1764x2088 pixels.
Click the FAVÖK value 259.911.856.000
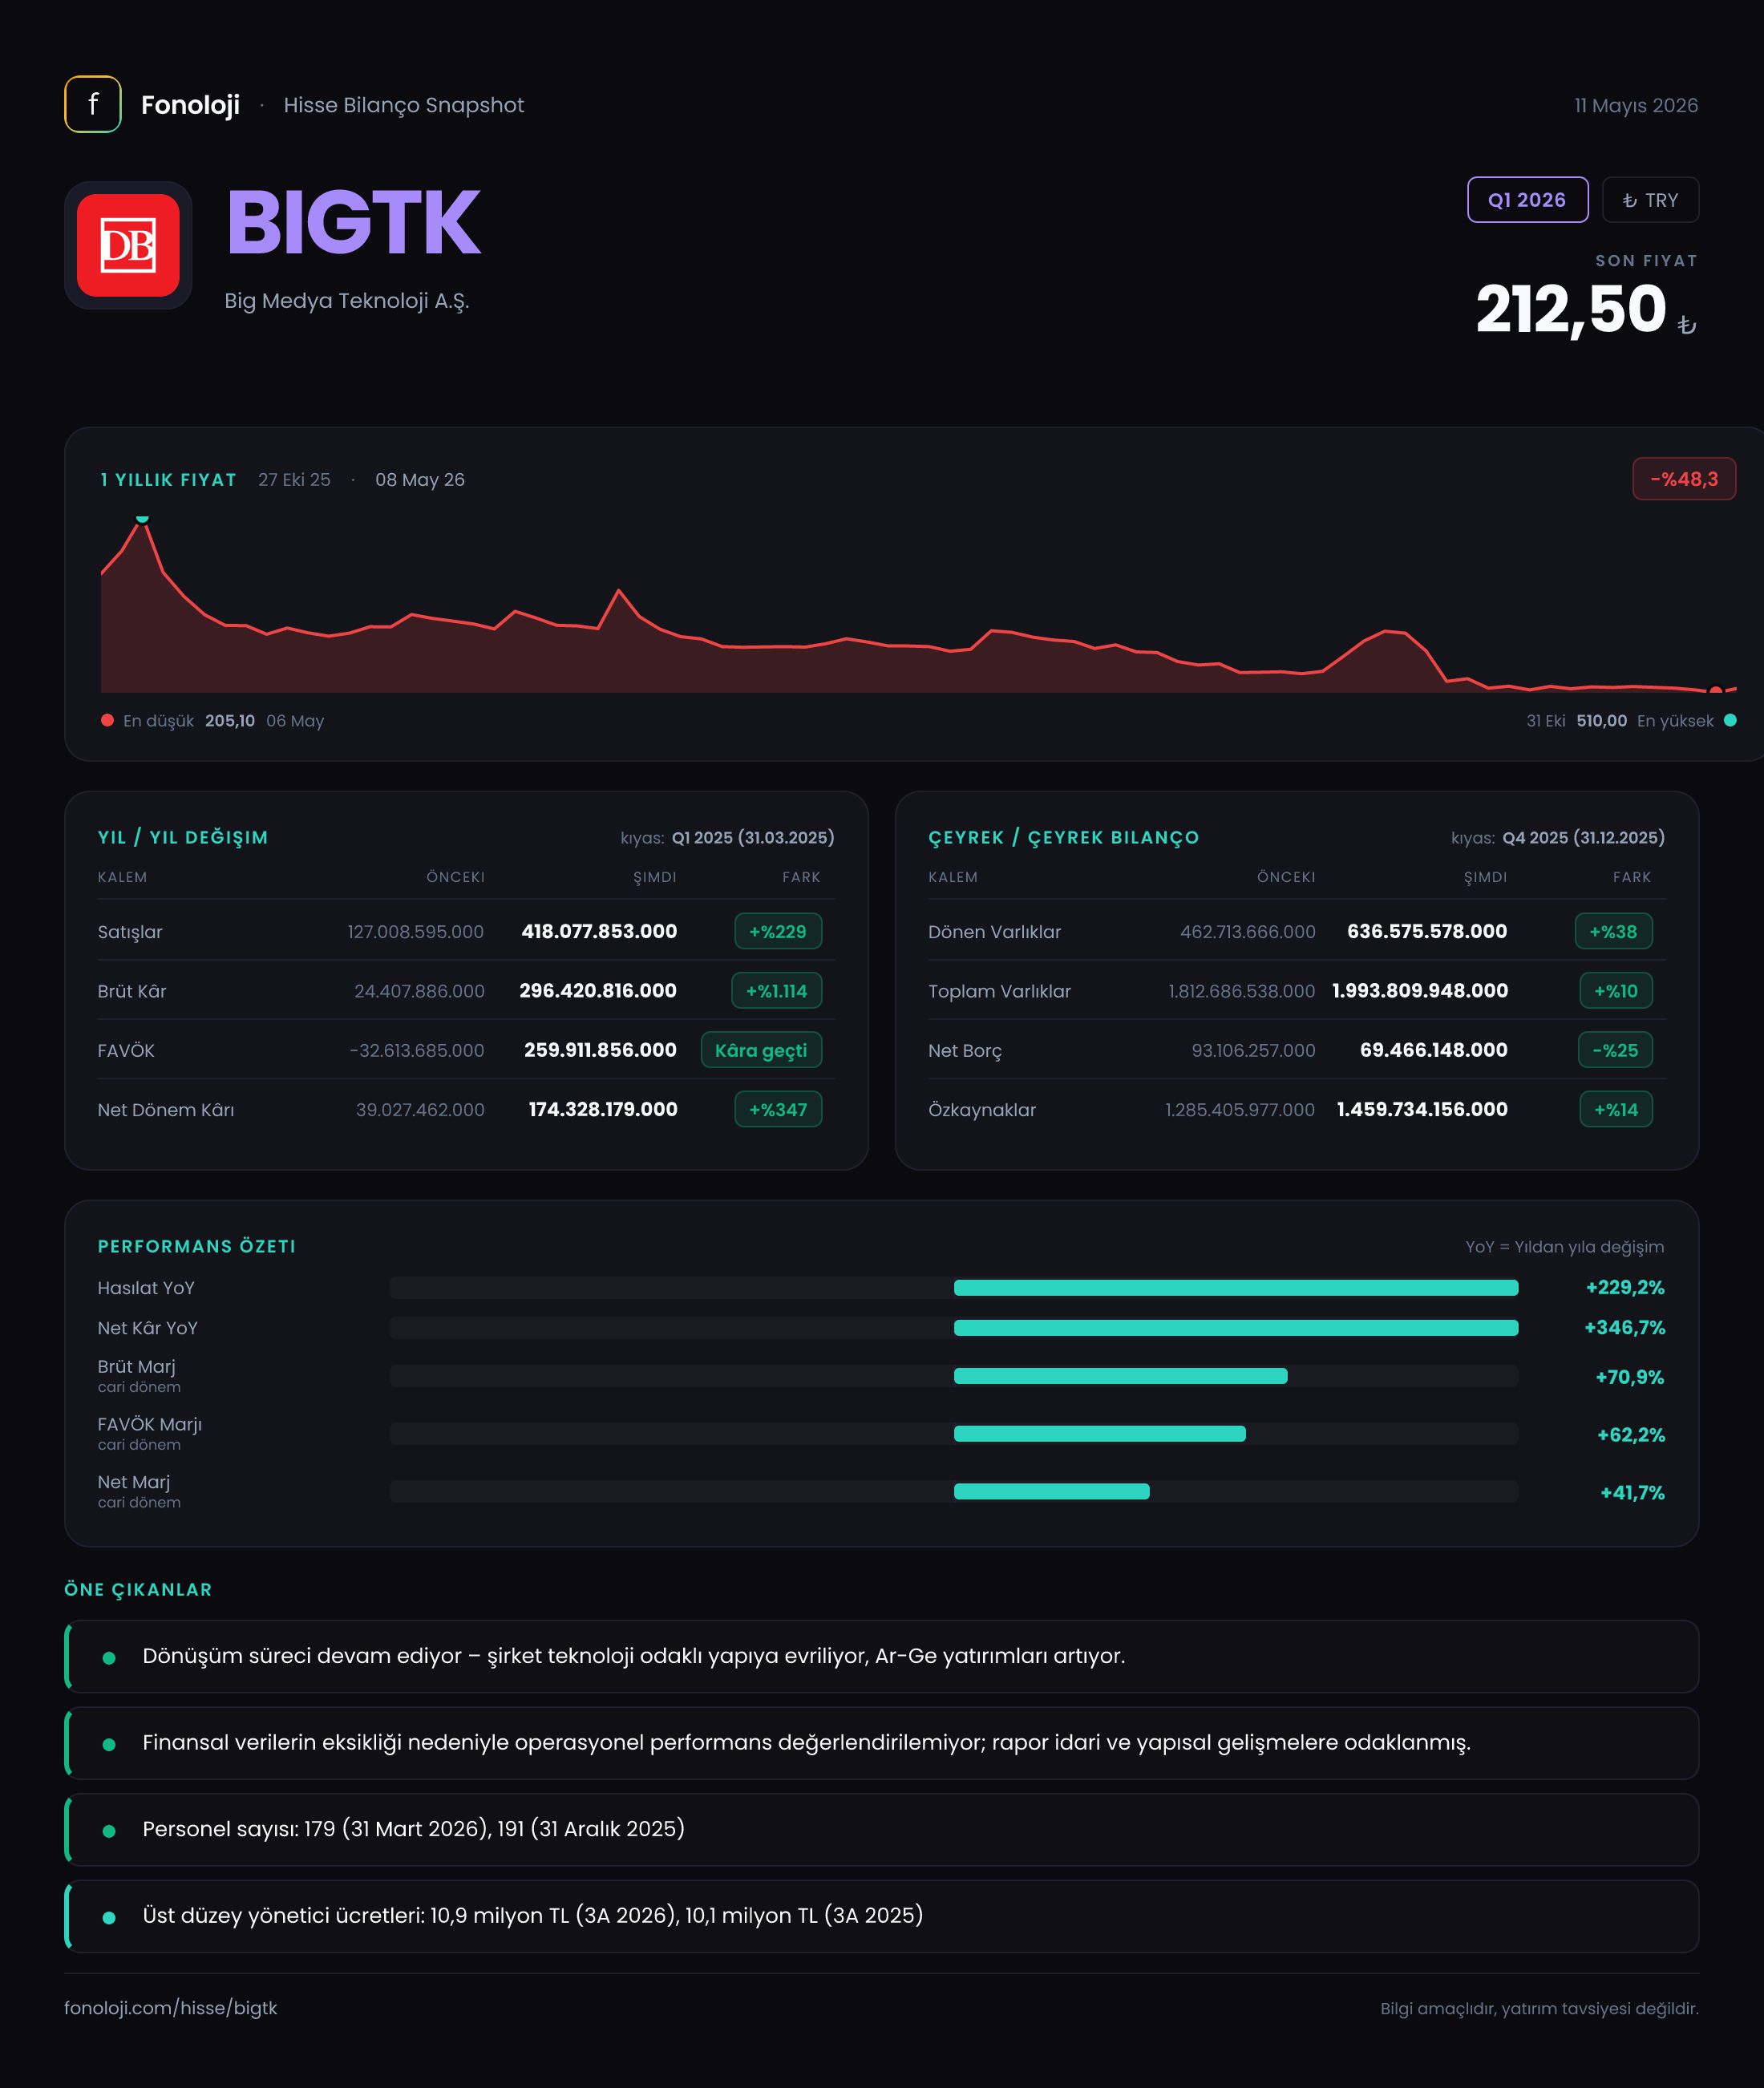[x=600, y=1050]
